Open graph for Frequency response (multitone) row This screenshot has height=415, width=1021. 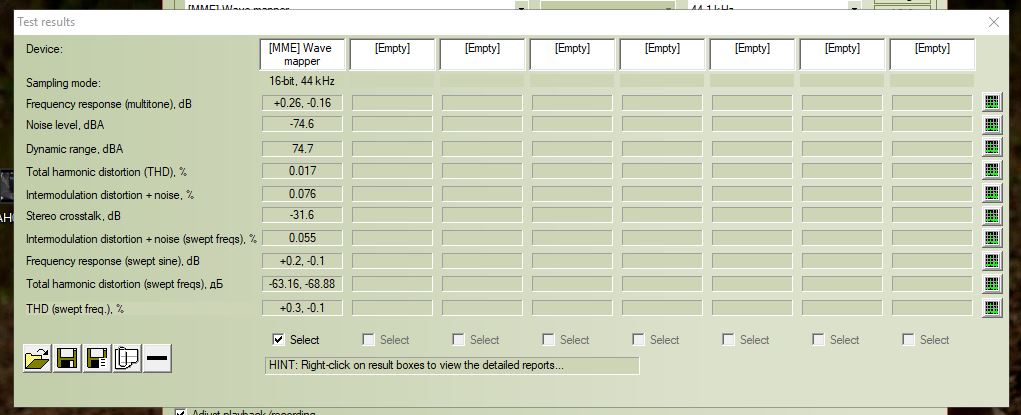992,103
